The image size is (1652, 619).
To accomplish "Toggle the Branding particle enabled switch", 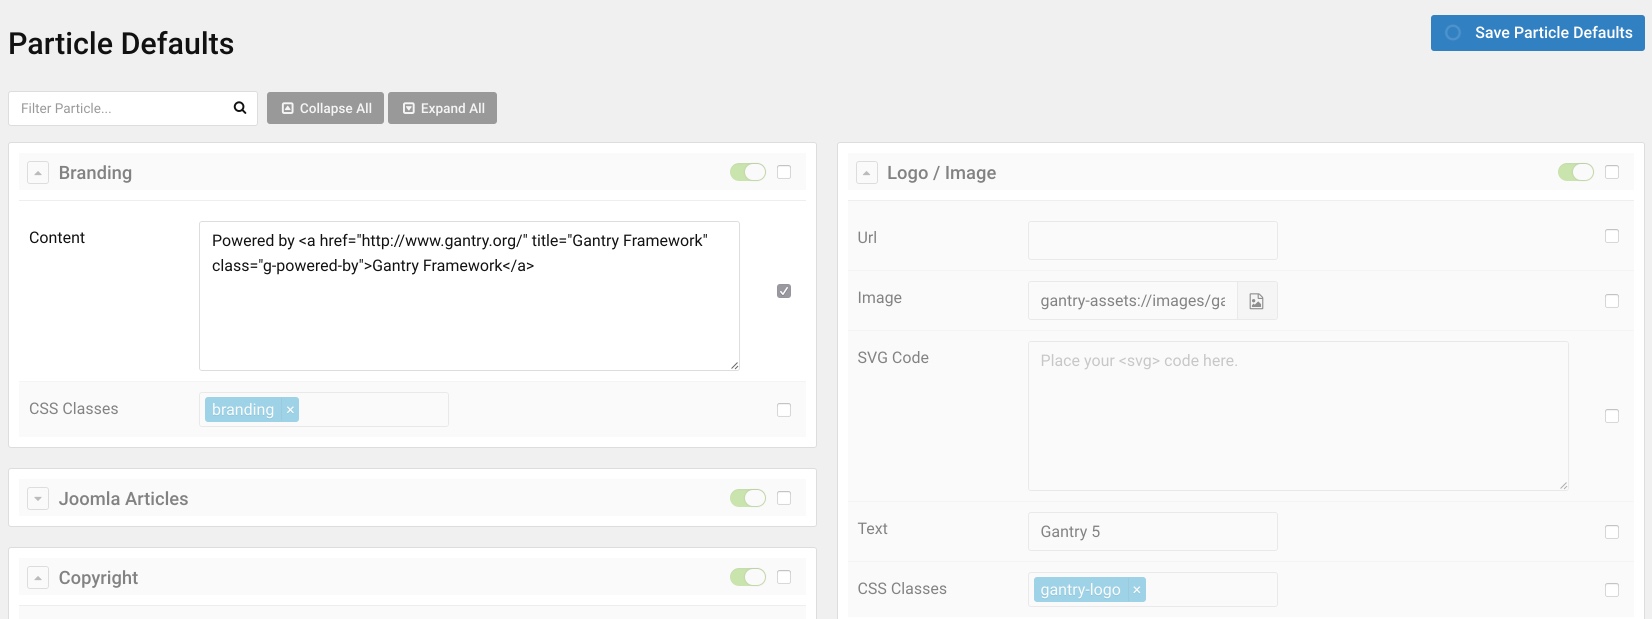I will tap(747, 173).
